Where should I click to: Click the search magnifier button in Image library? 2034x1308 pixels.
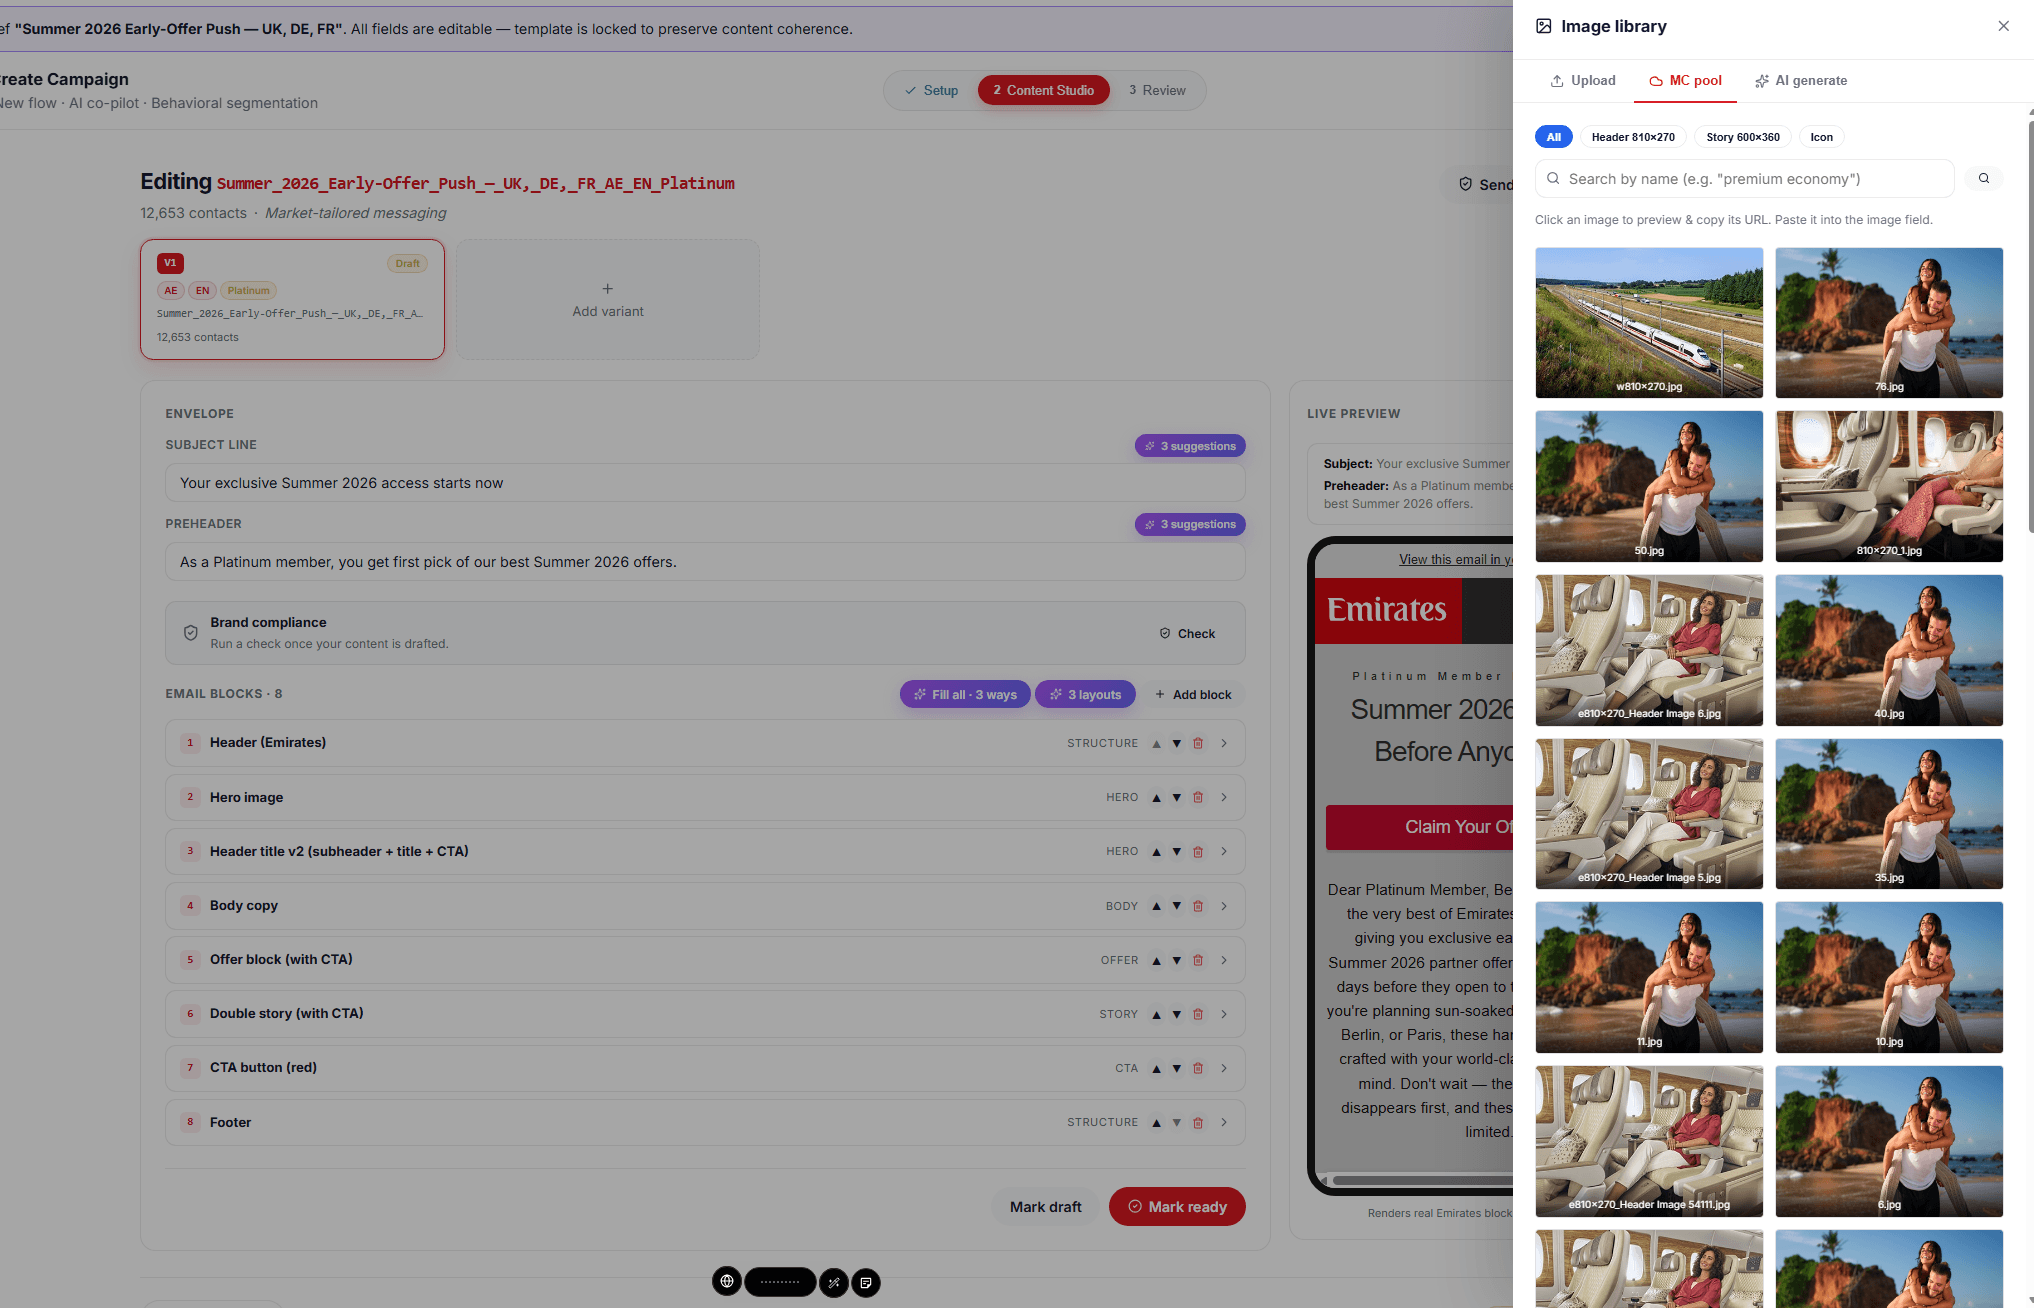click(x=1984, y=179)
